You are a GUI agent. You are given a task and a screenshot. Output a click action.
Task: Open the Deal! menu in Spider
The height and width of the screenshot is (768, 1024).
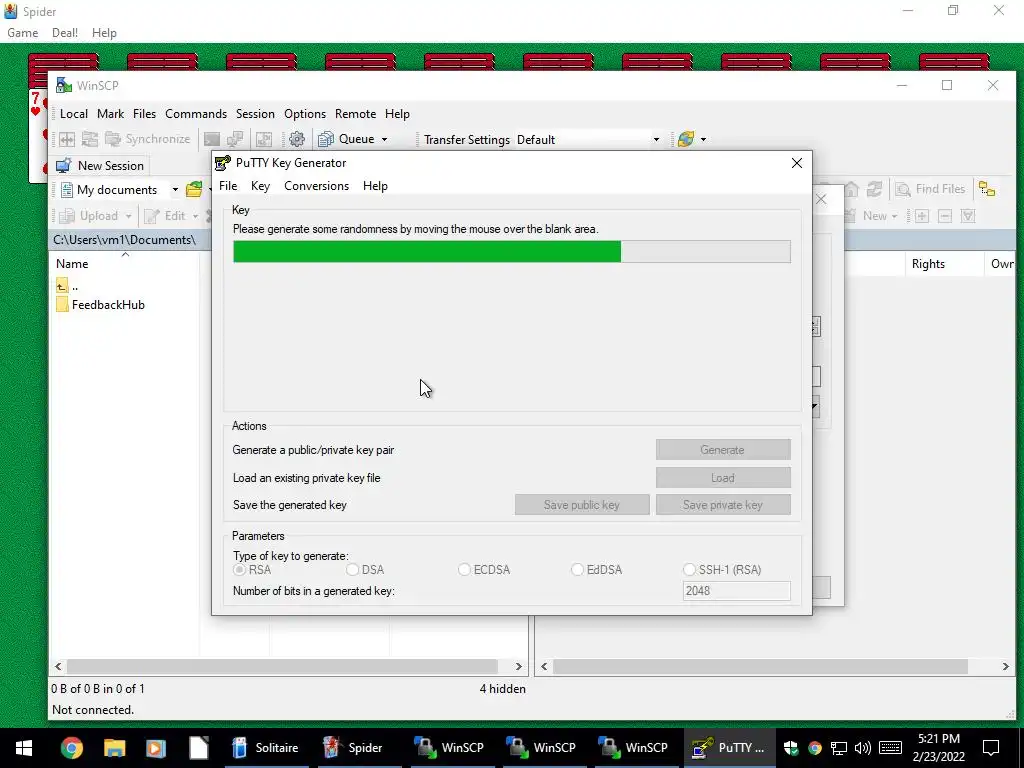click(x=65, y=33)
